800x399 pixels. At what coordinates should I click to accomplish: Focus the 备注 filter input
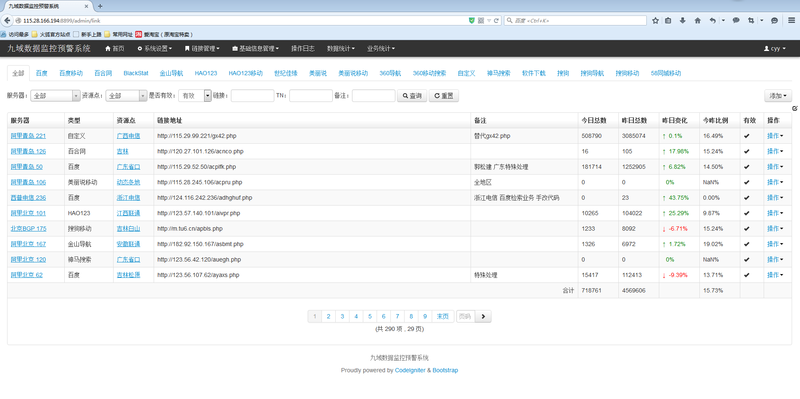point(373,95)
